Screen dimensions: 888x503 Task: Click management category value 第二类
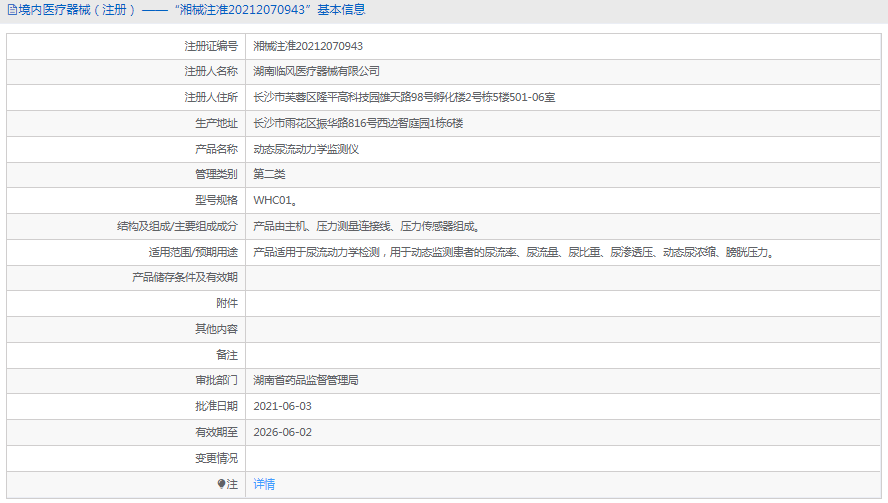pos(269,174)
